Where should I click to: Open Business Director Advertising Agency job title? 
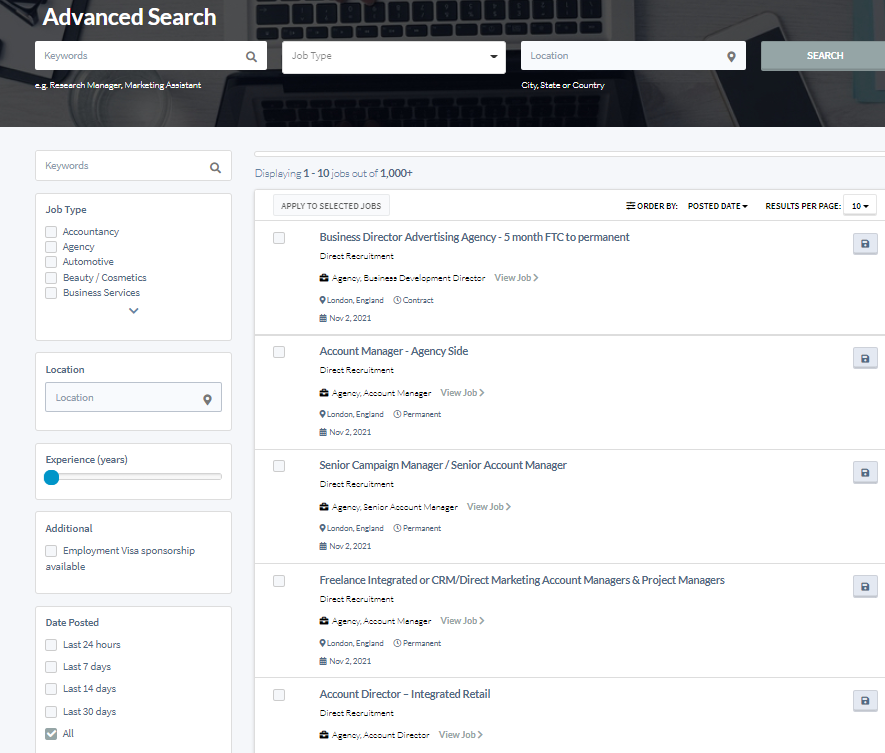474,237
